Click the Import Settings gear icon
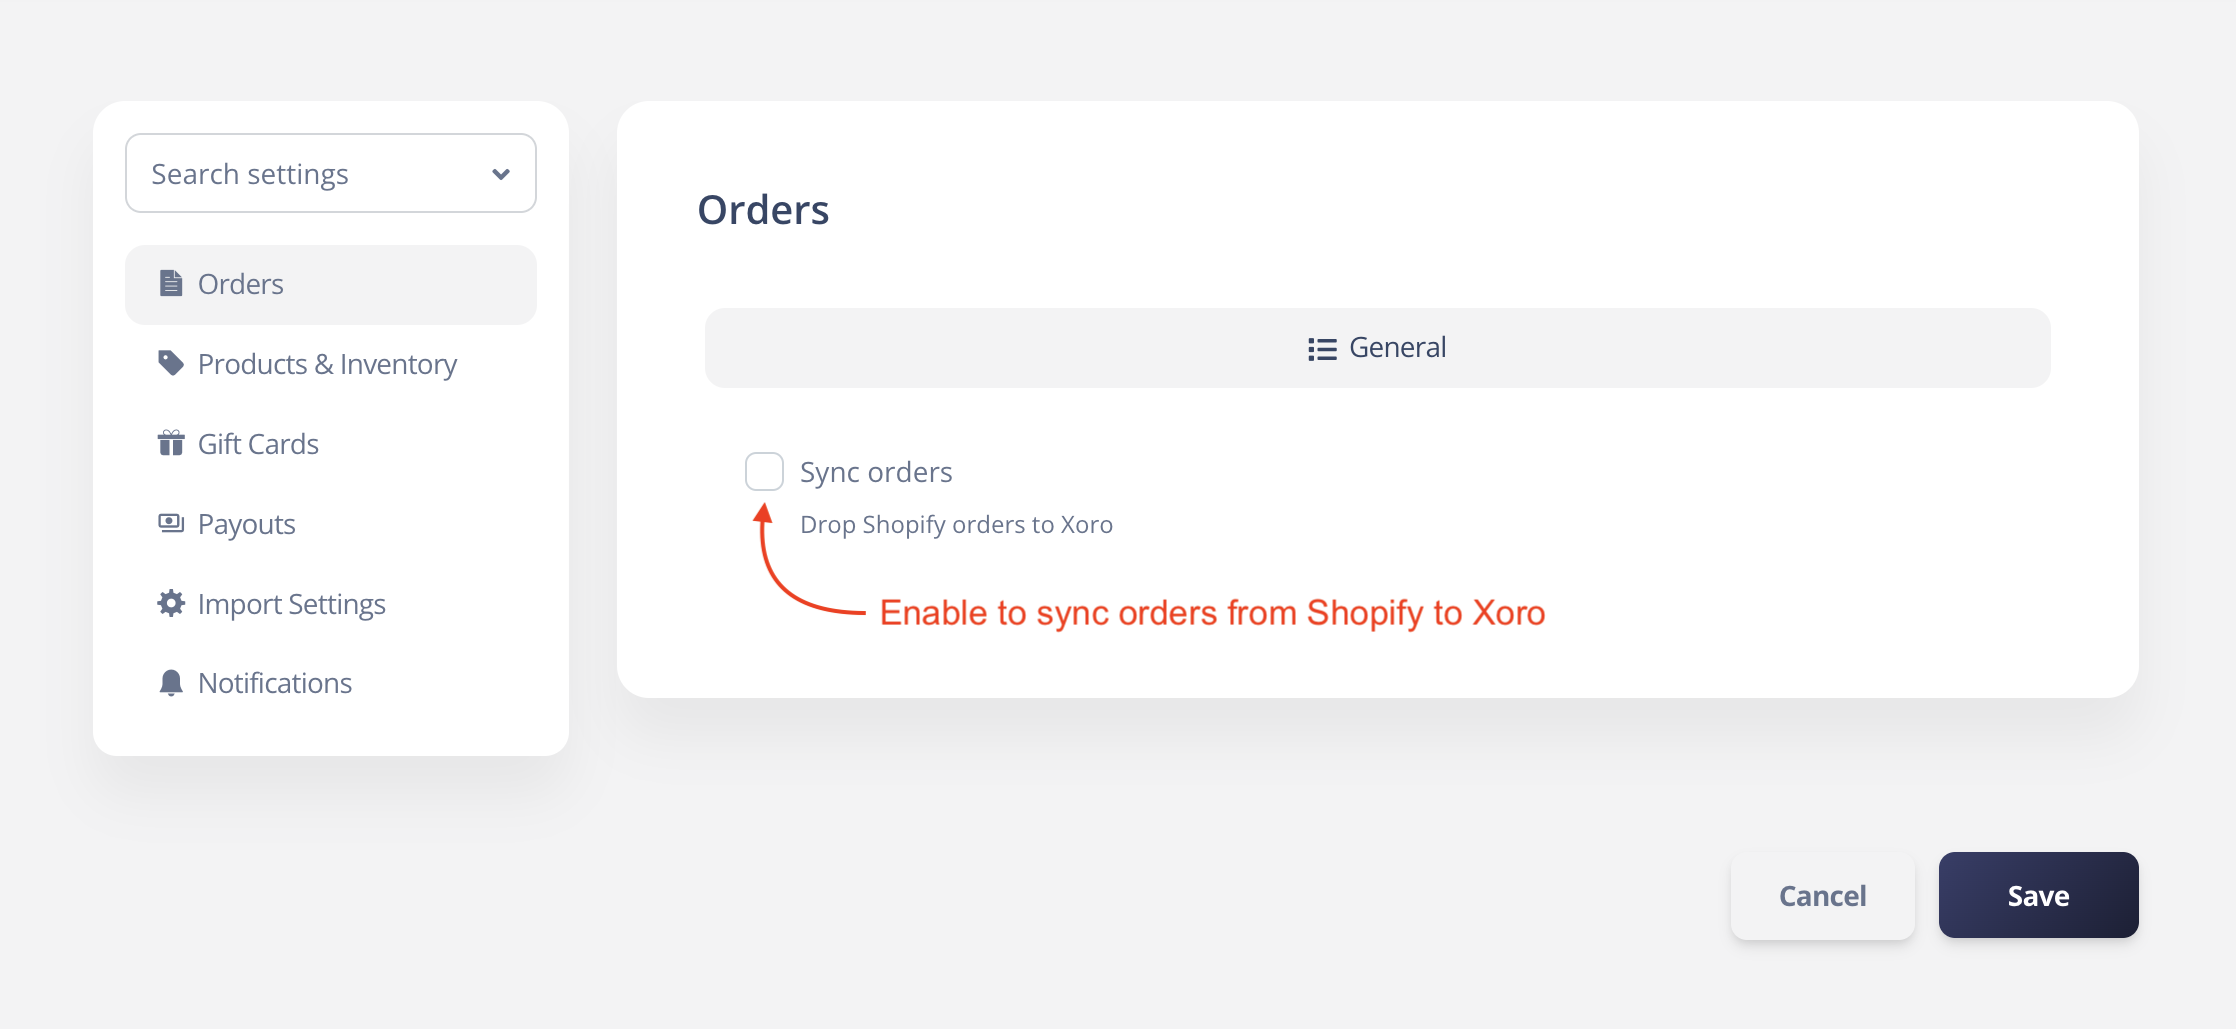The image size is (2236, 1029). click(x=171, y=603)
